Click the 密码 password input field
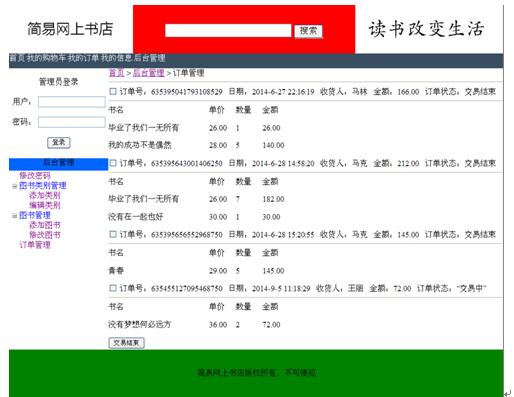514x397 pixels. point(72,122)
